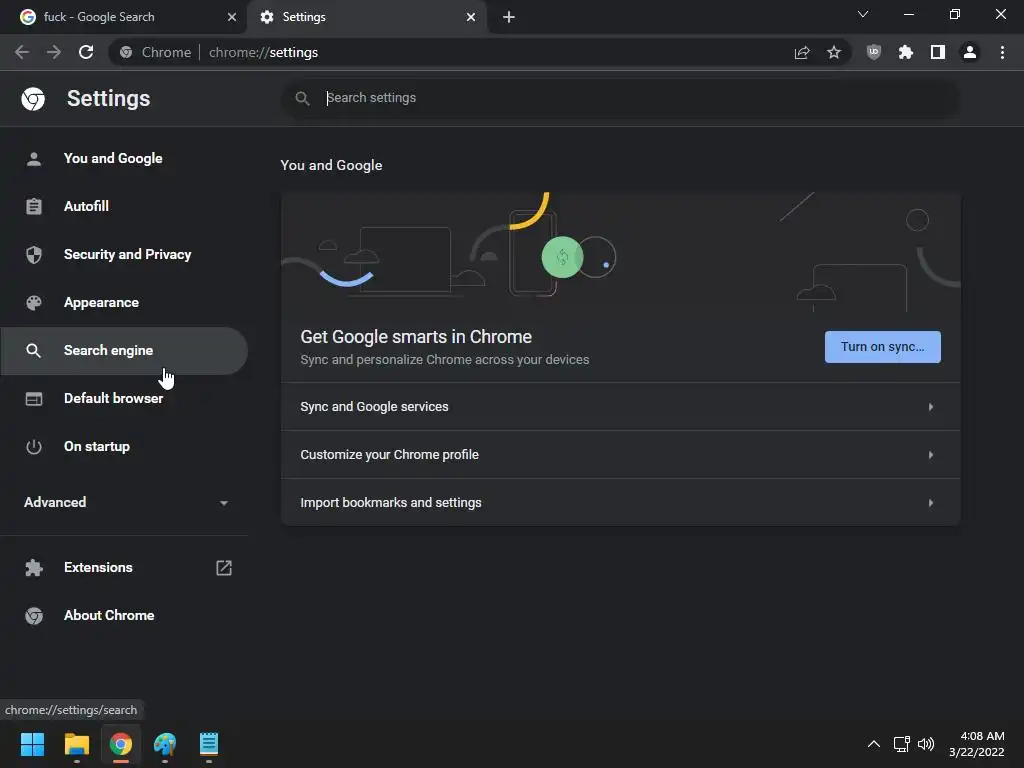1024x768 pixels.
Task: Focus the Search settings field
Action: pyautogui.click(x=620, y=99)
